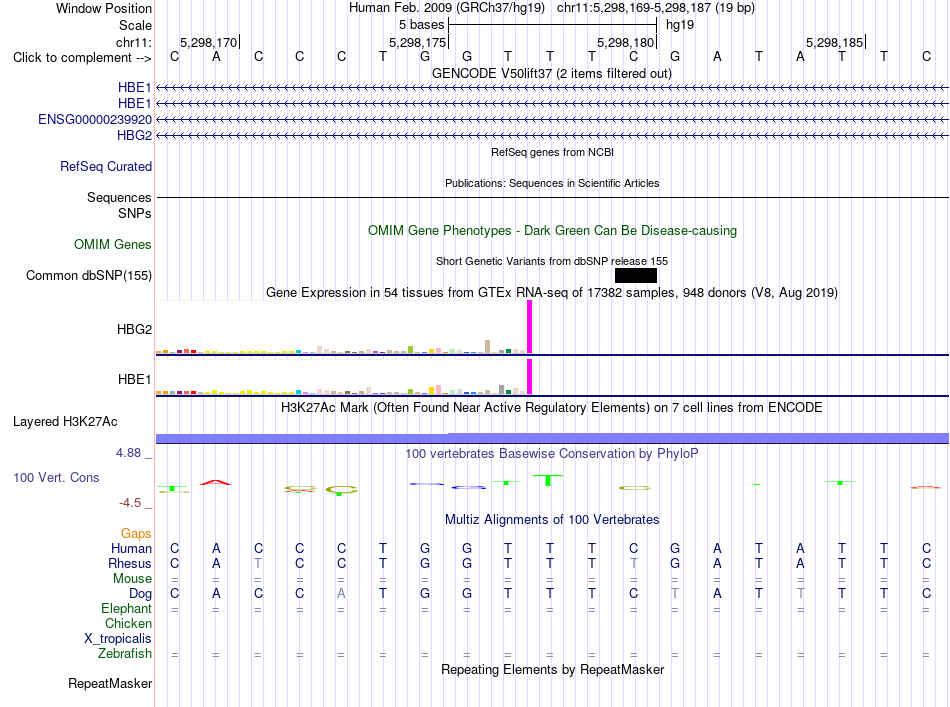Viewport: 950px width, 707px height.
Task: Click the 5,298,180 ruler position
Action: [626, 42]
